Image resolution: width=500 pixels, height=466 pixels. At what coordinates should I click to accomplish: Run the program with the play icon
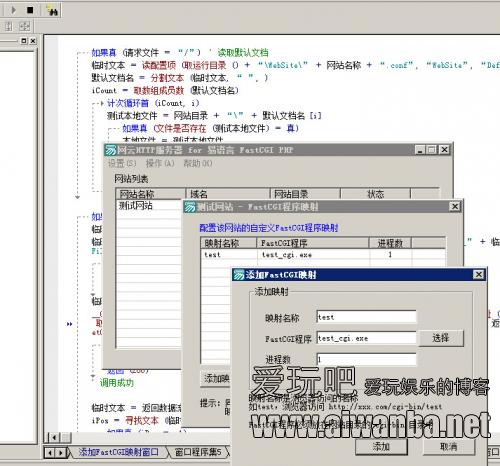click(13, 10)
